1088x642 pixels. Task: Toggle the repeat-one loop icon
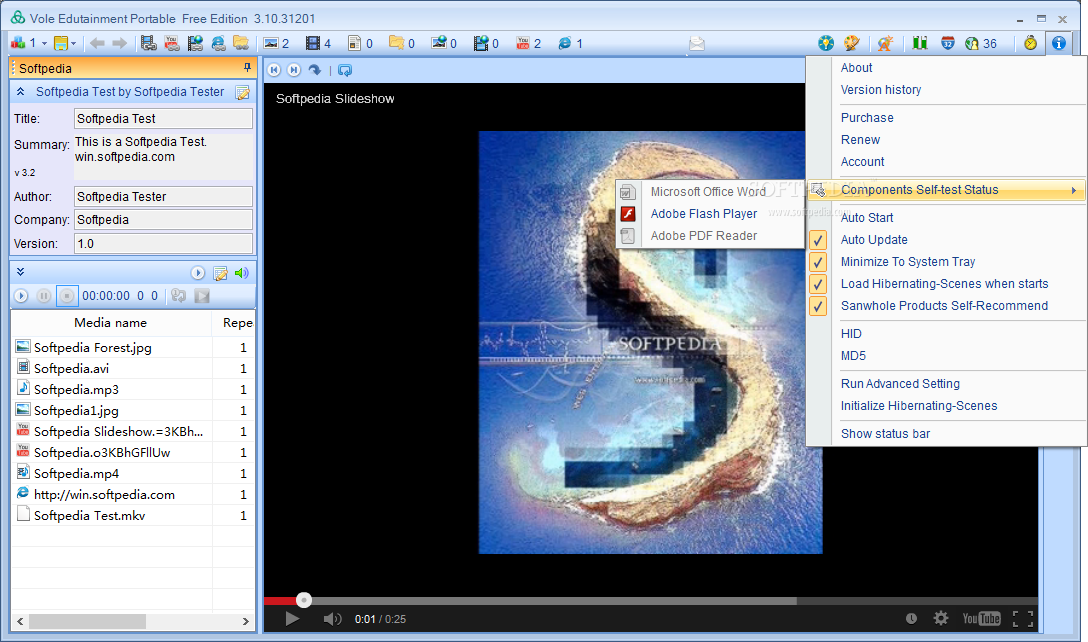point(178,296)
